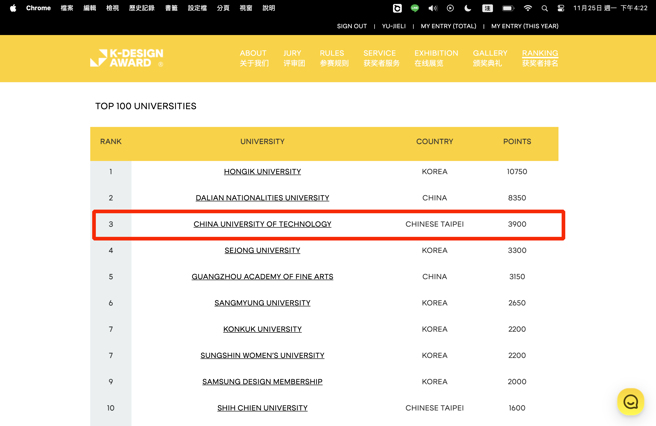Open the Chrome 歷史記錄 menu
Image resolution: width=656 pixels, height=426 pixels.
click(x=141, y=8)
